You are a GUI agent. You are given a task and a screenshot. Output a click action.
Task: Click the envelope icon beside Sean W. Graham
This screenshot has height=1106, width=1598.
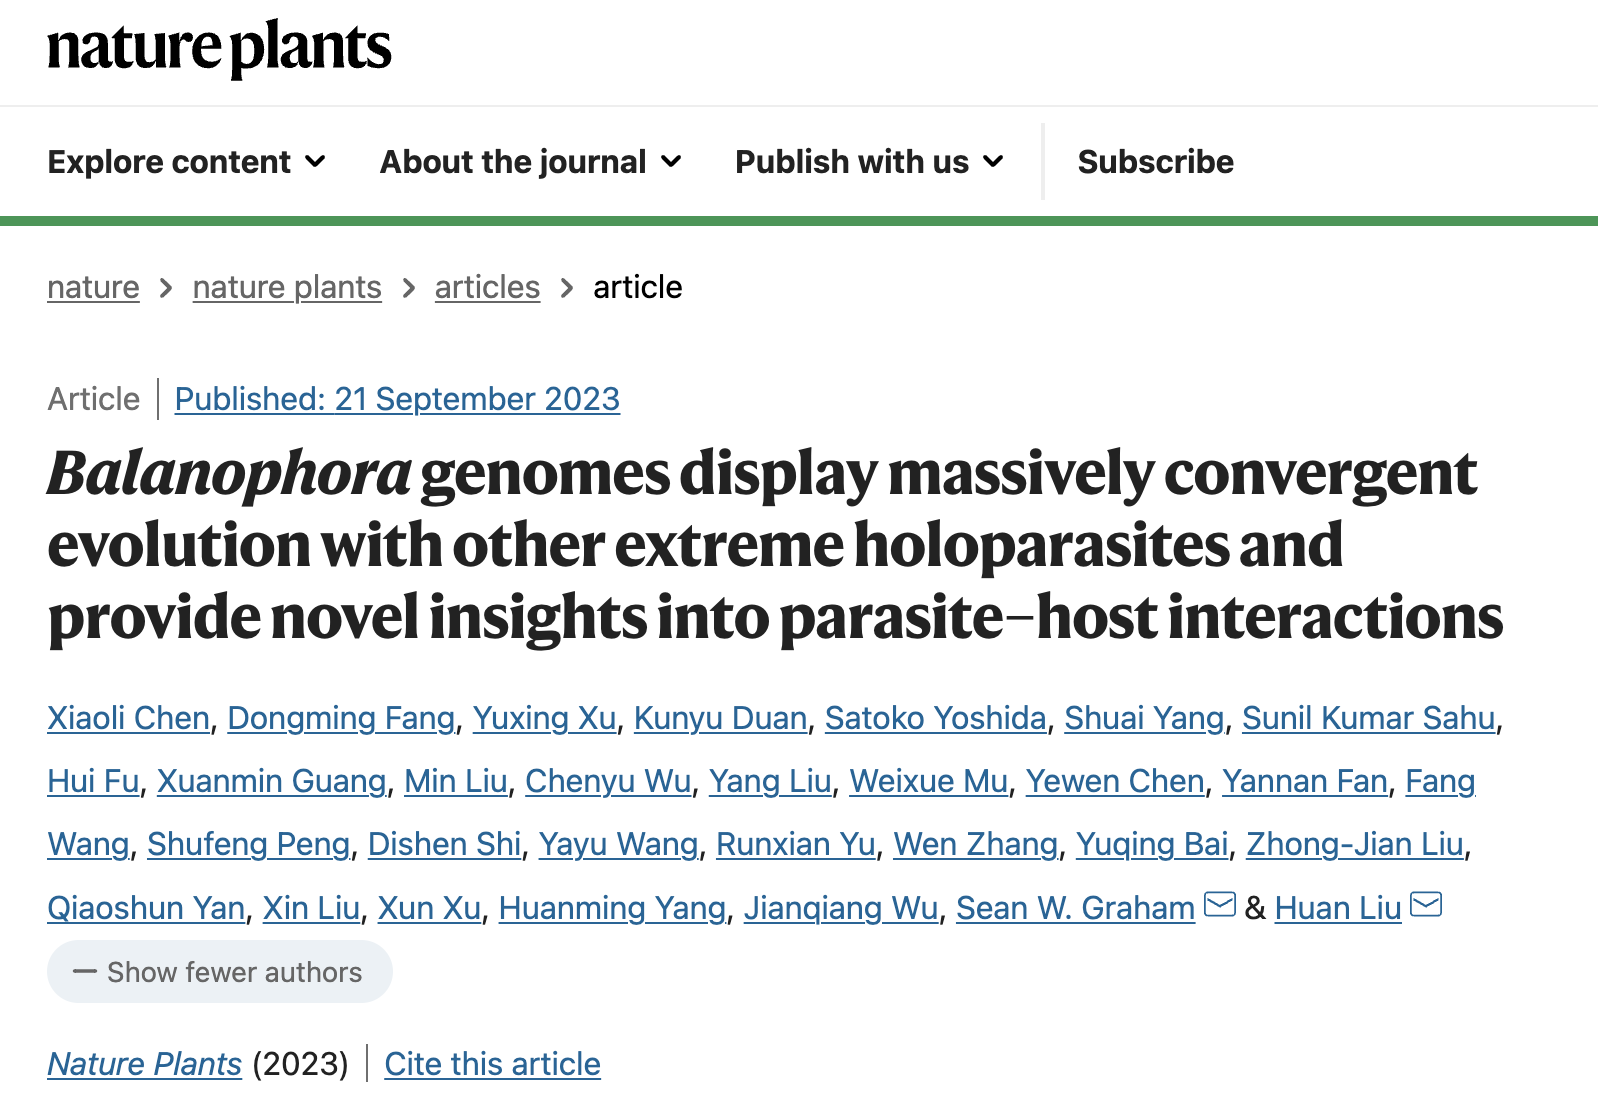1220,905
